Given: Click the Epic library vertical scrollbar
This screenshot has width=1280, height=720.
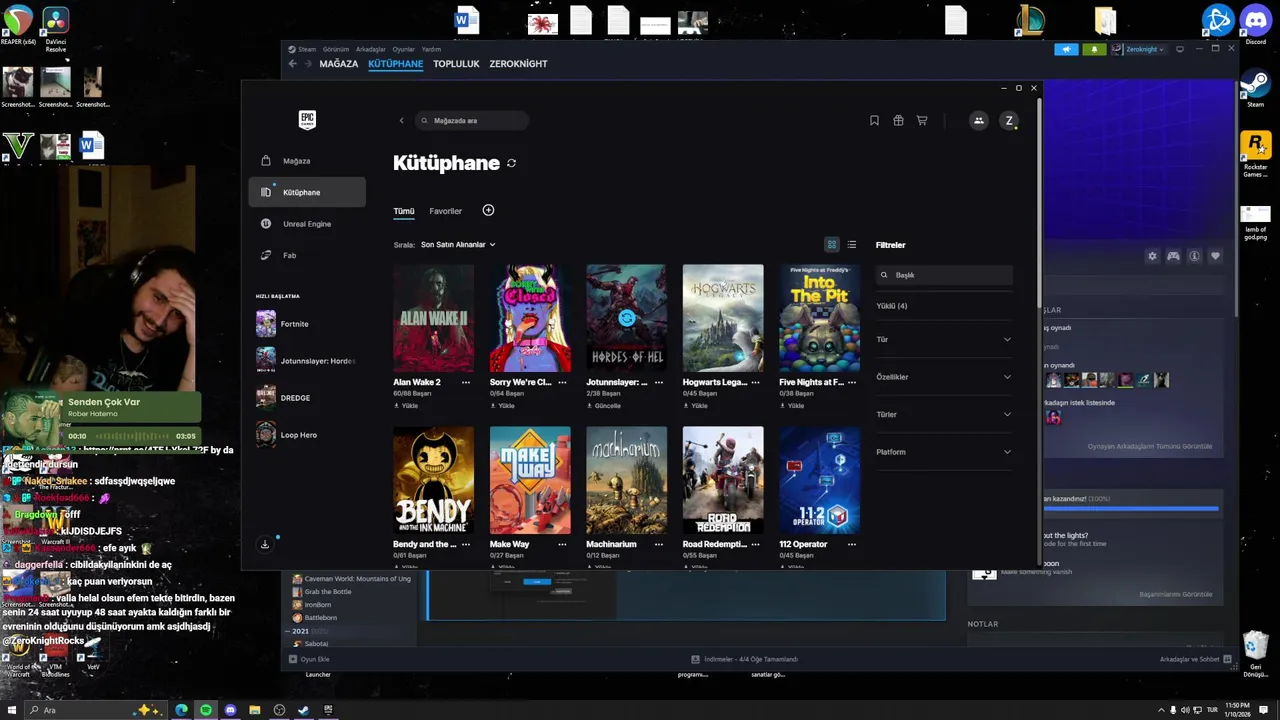Looking at the screenshot, I should [x=1040, y=205].
